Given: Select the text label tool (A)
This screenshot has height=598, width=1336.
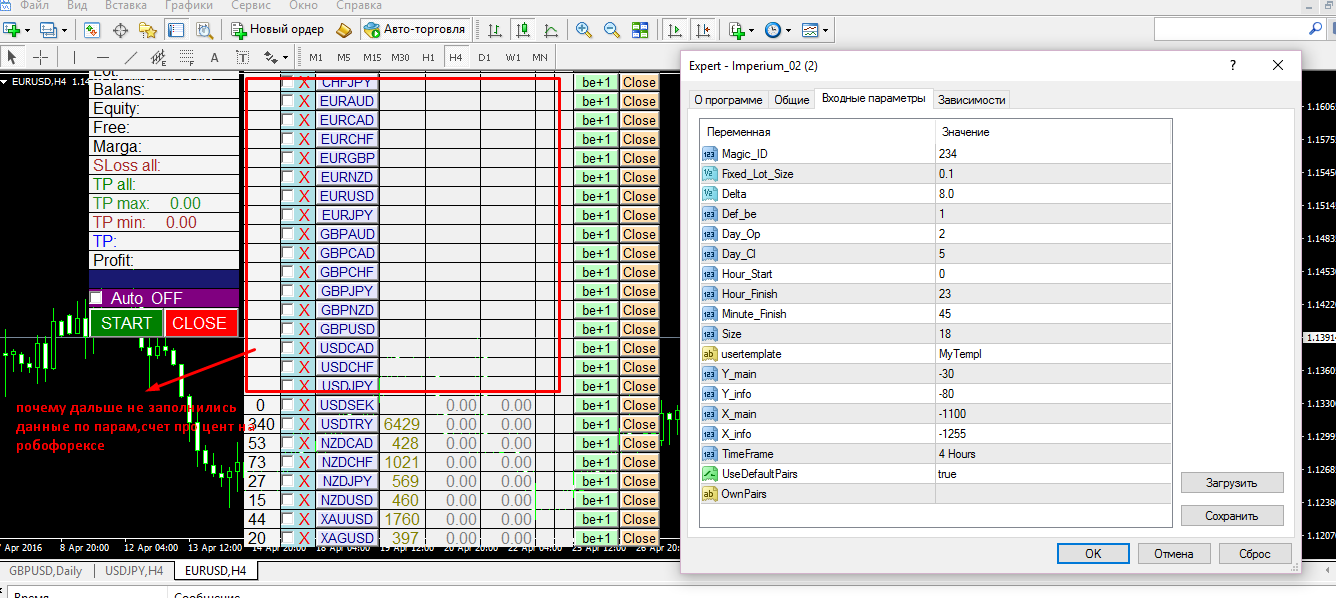Looking at the screenshot, I should coord(214,57).
